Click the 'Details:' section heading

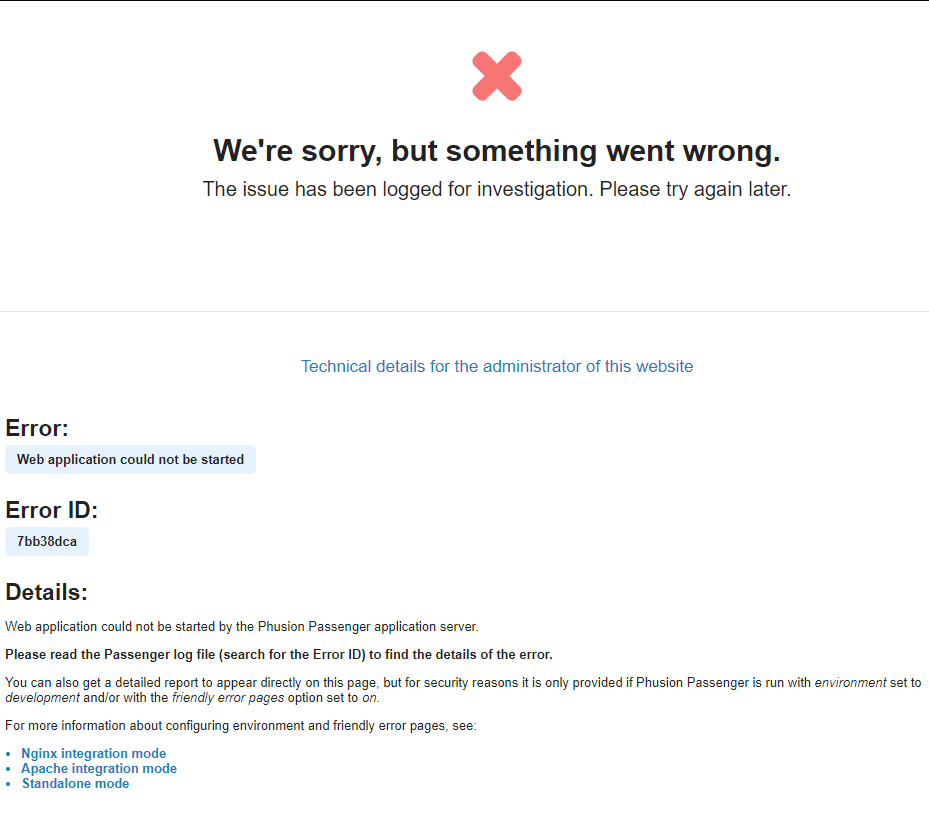click(x=47, y=592)
